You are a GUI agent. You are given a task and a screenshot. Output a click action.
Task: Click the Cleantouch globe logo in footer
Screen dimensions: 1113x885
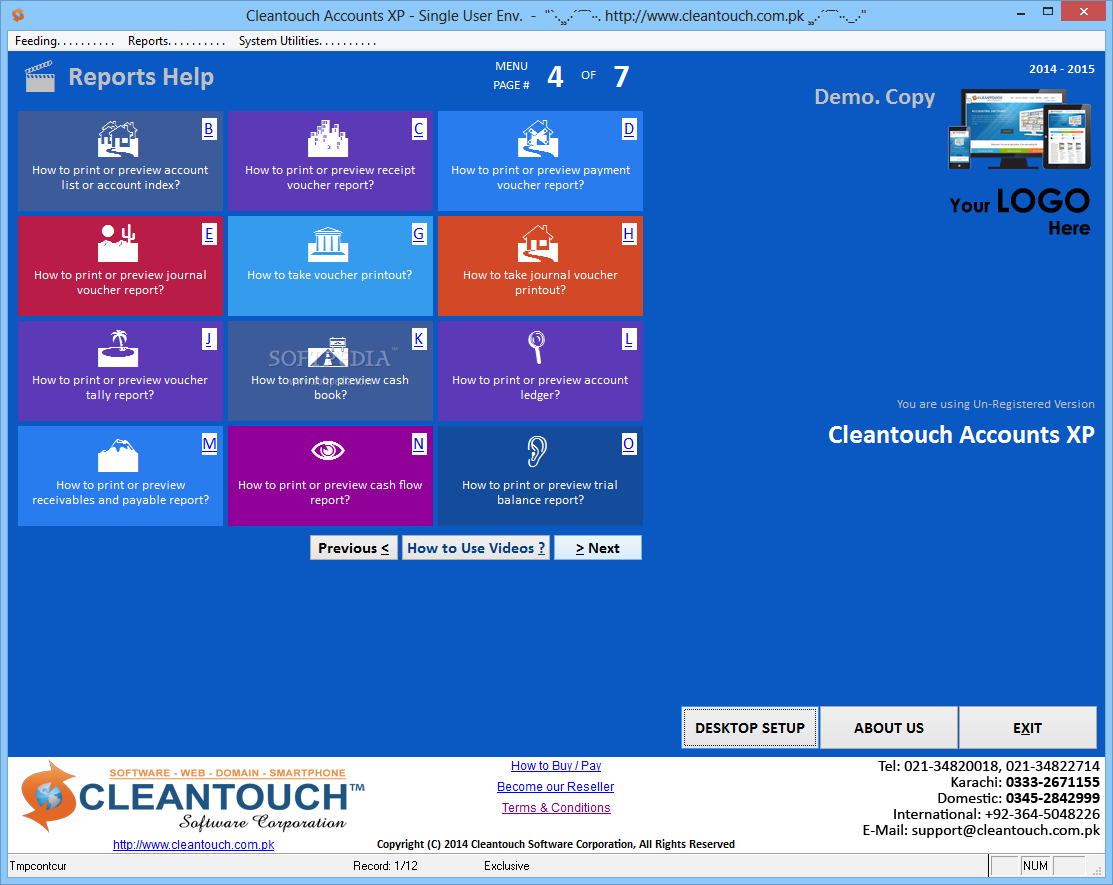pos(48,796)
